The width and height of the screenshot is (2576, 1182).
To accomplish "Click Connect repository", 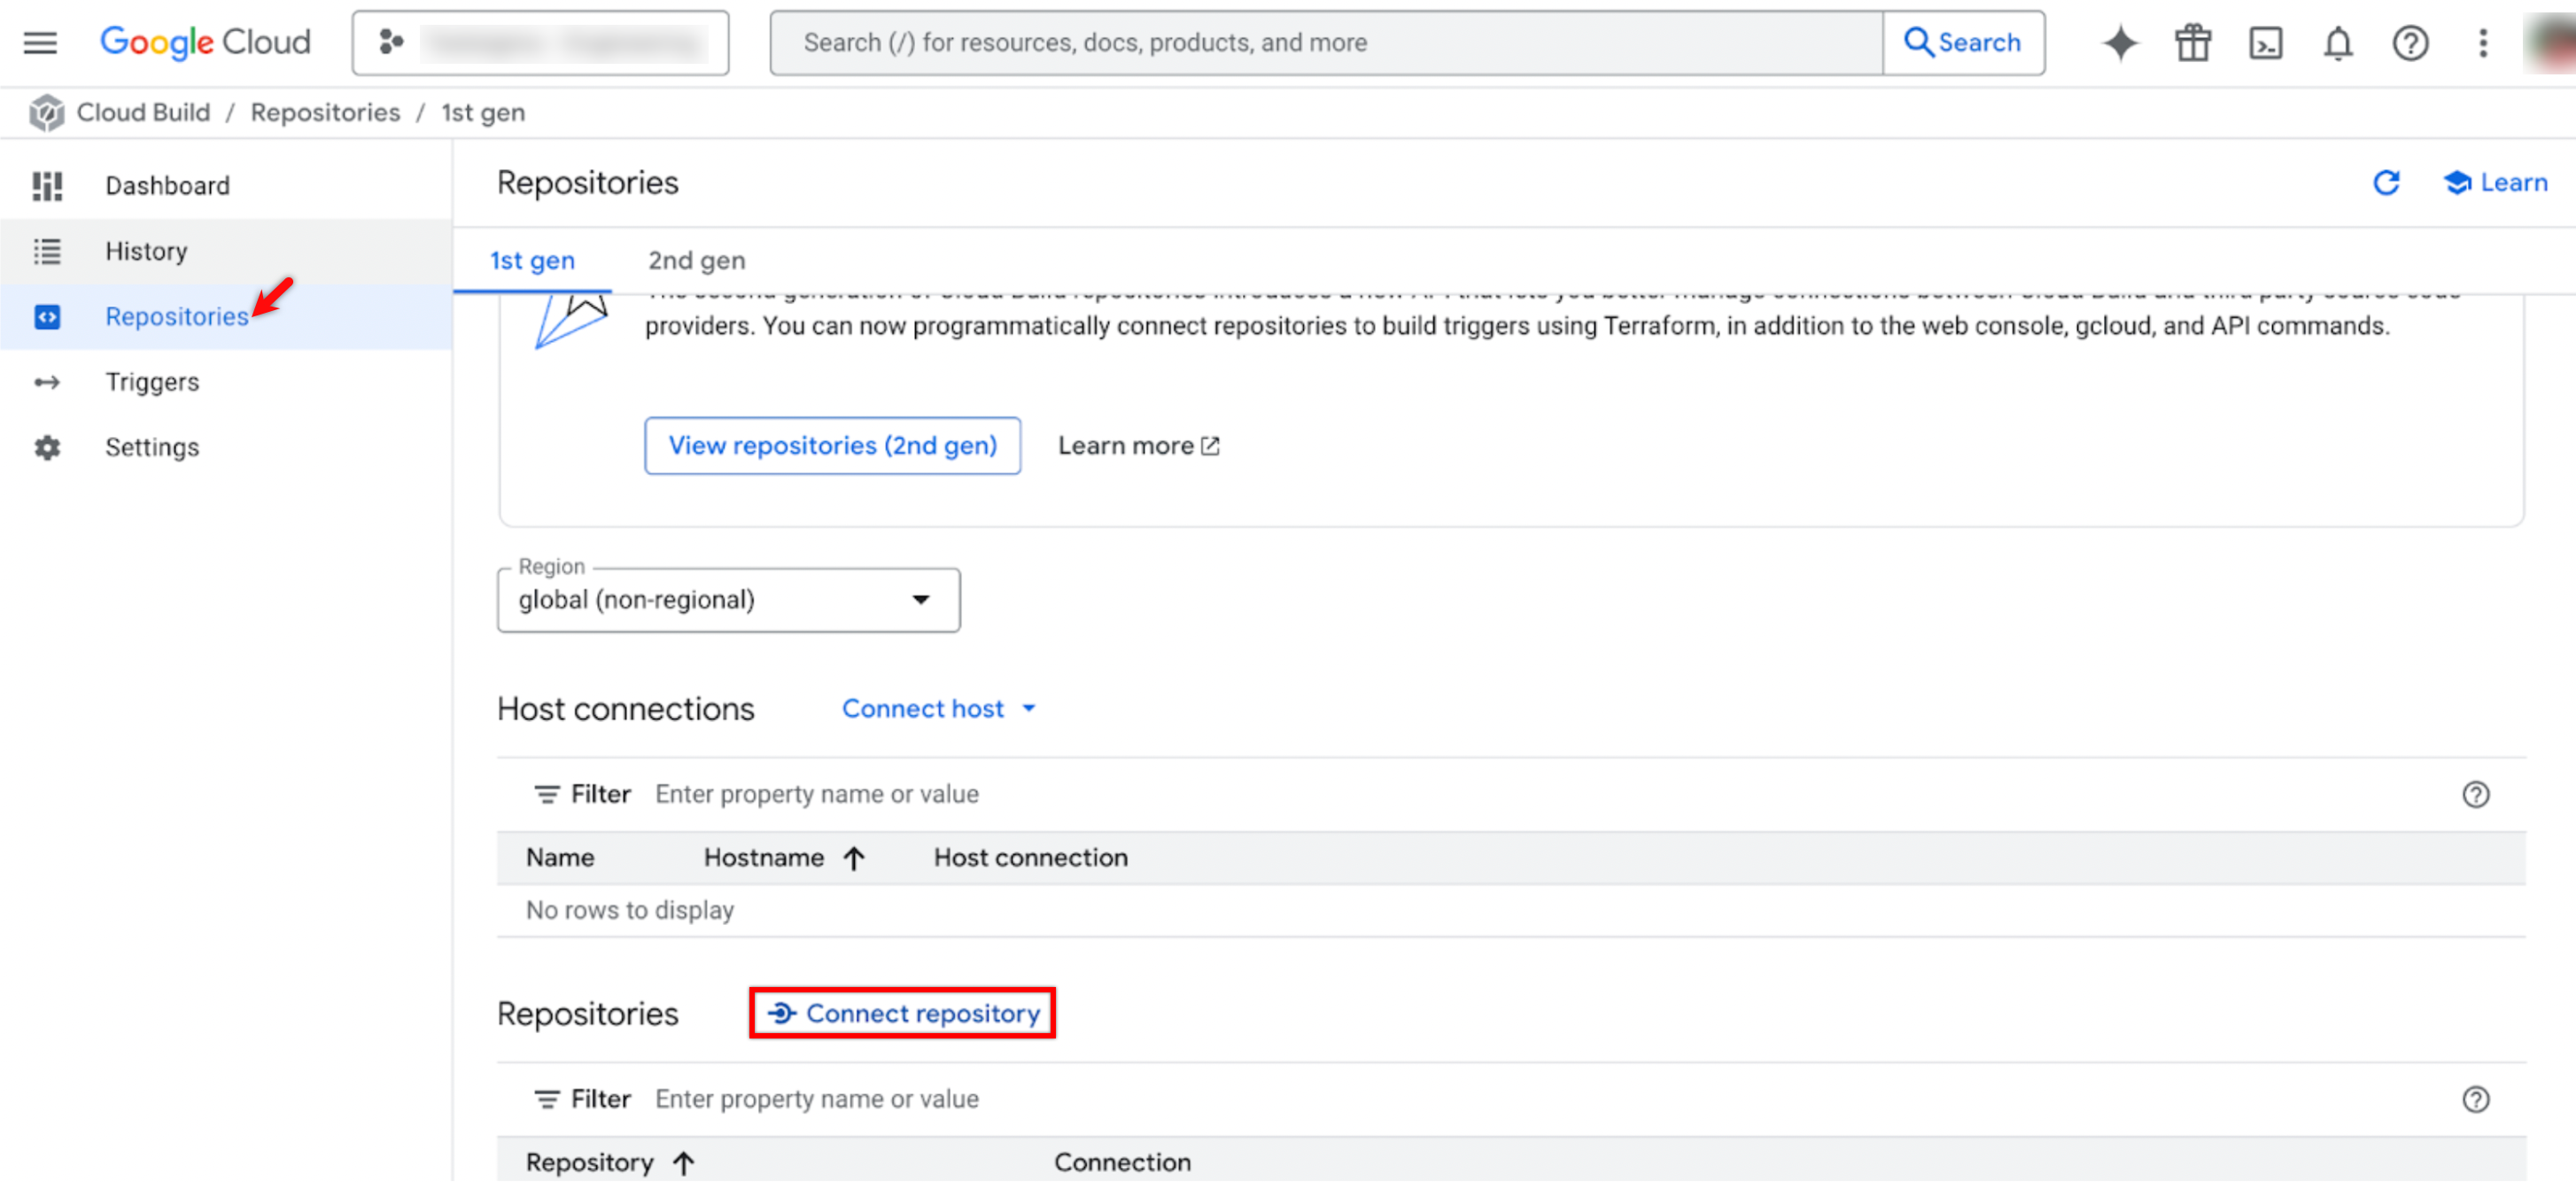I will pos(901,1013).
